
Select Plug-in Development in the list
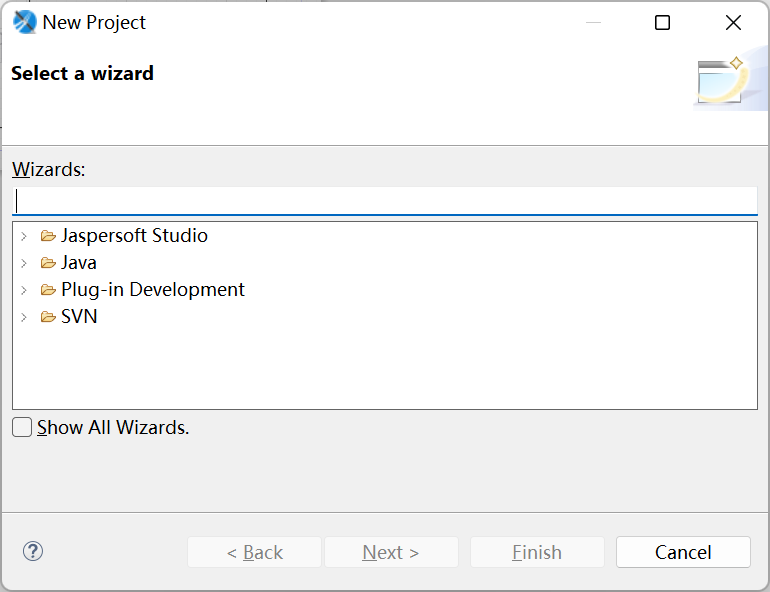(152, 290)
